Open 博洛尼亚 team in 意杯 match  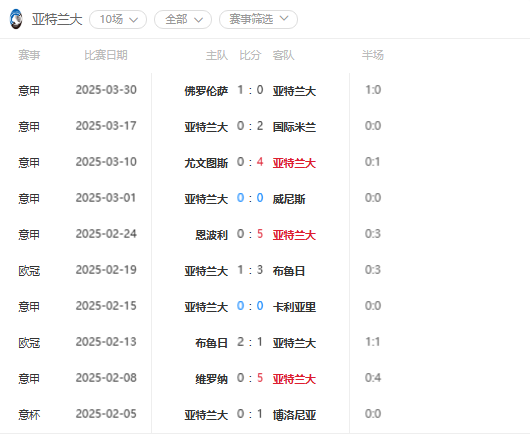(294, 415)
